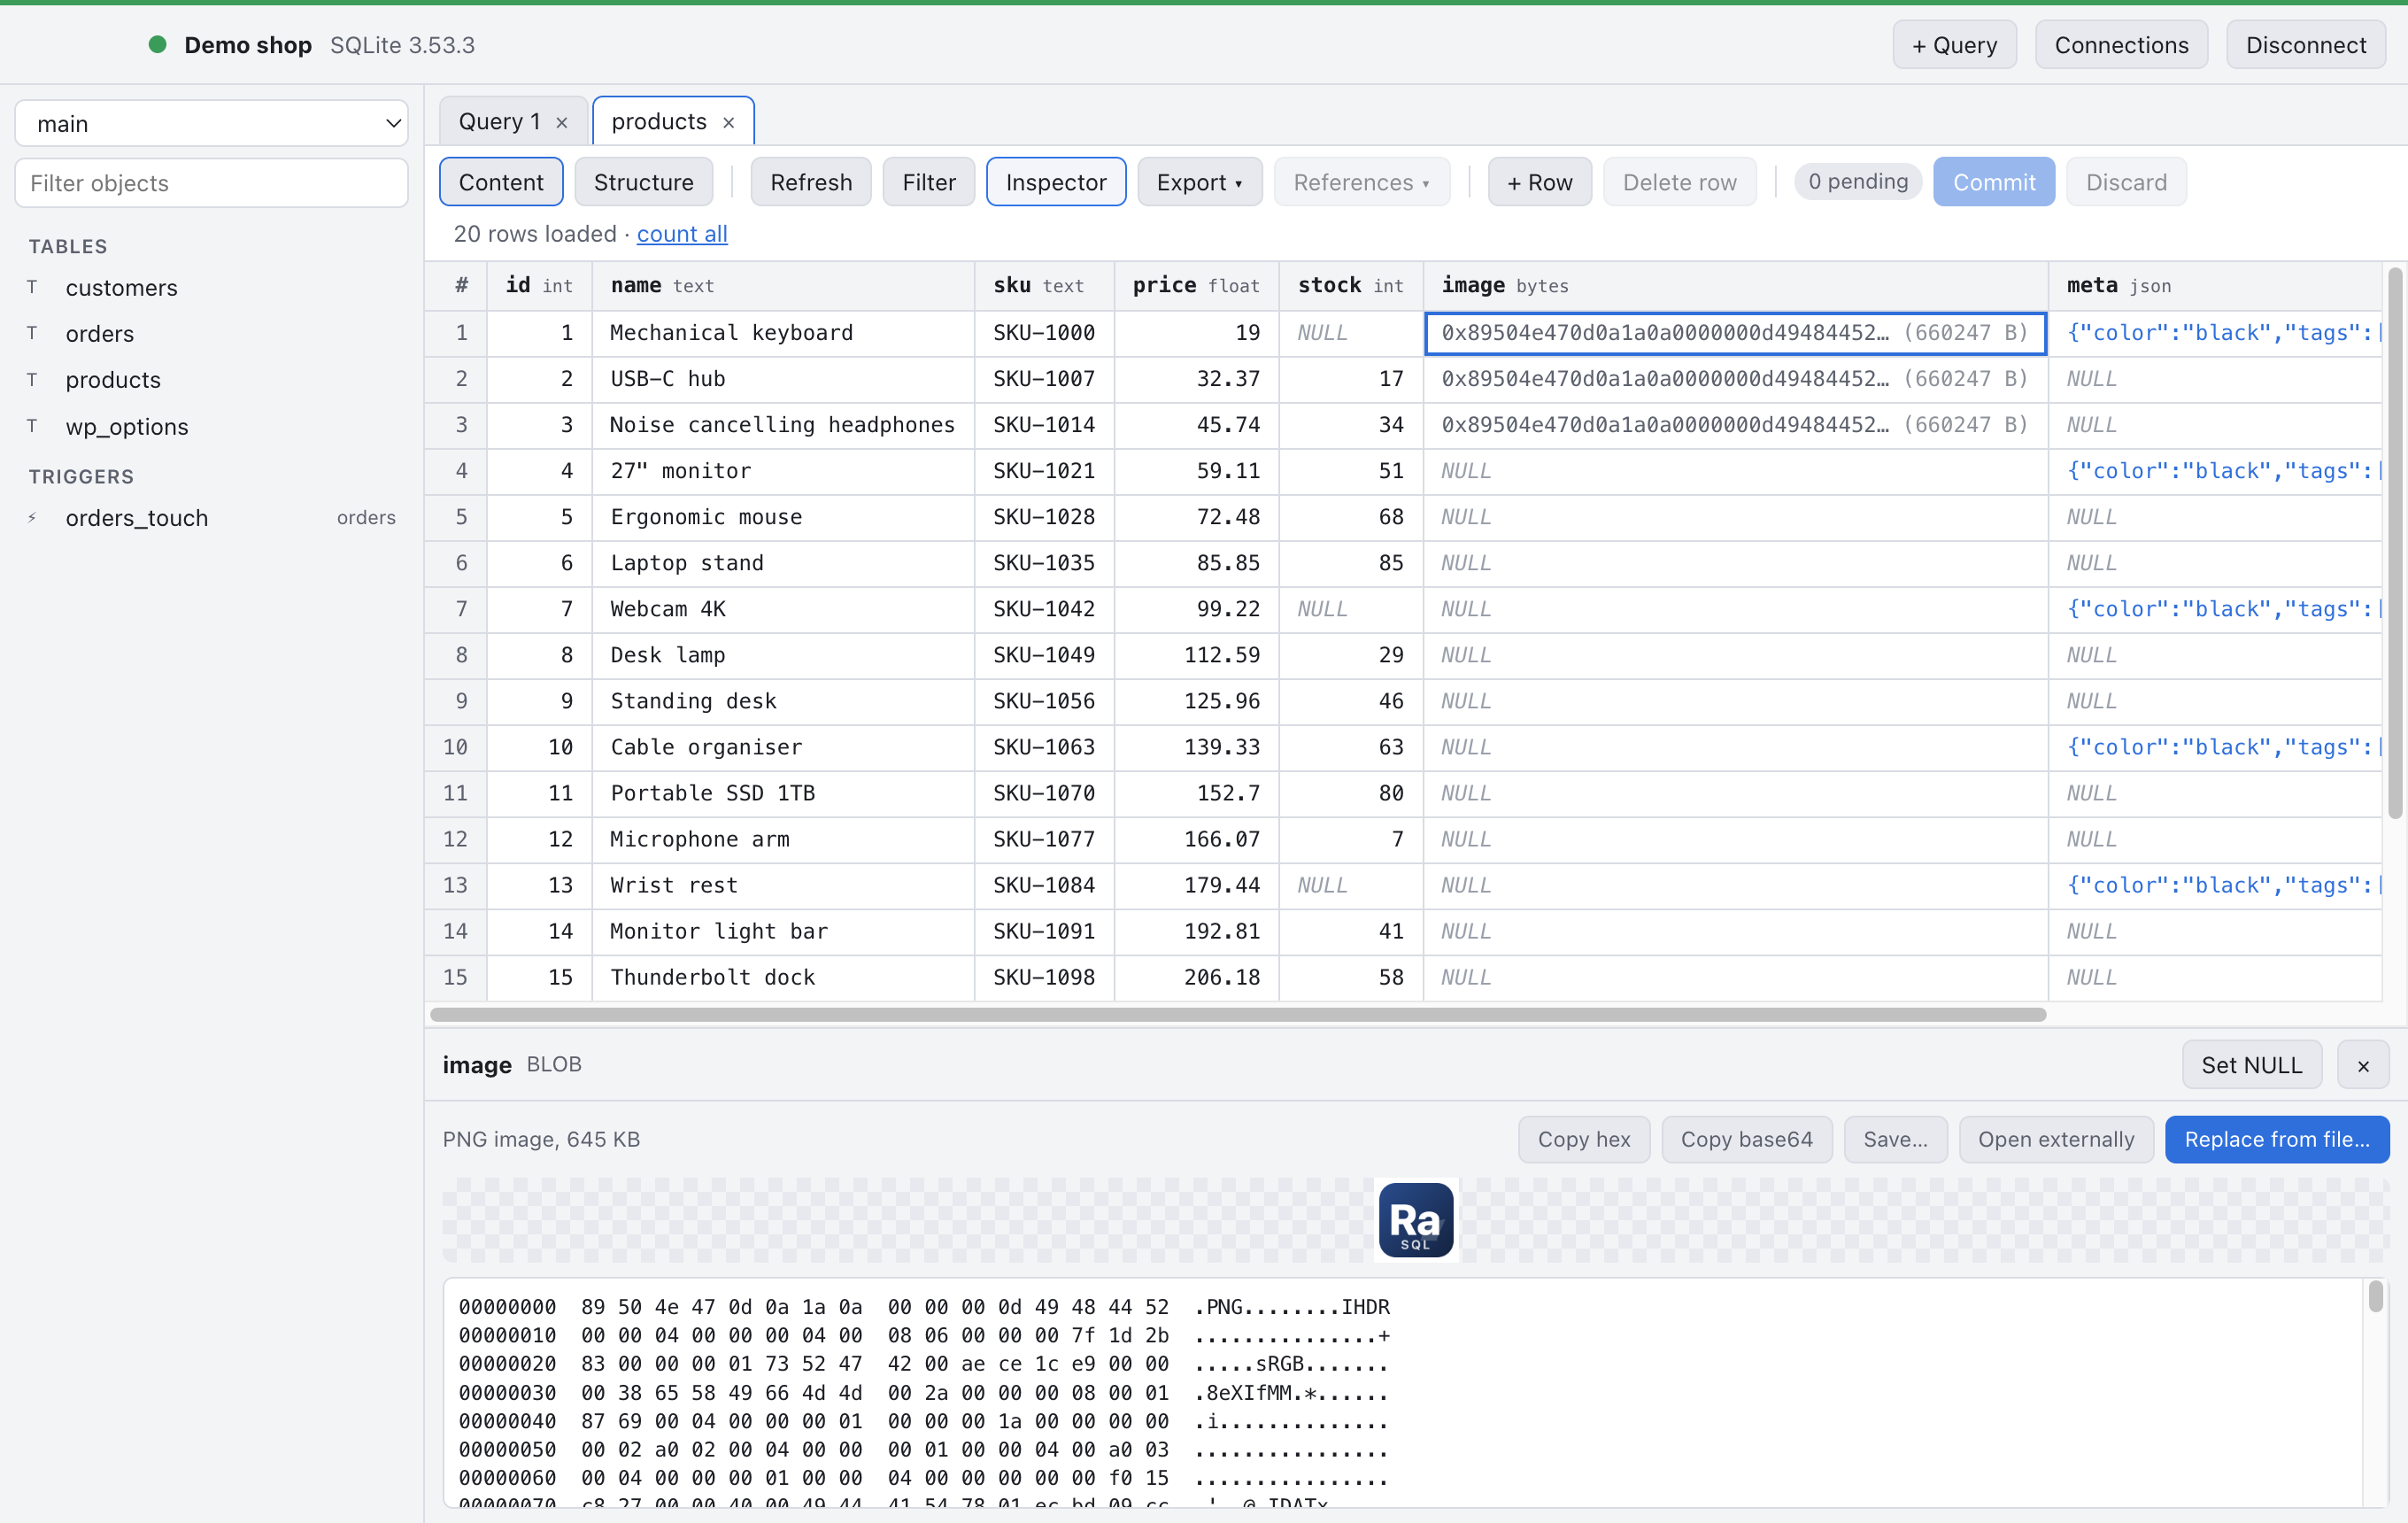Click the + Query button

point(1954,45)
